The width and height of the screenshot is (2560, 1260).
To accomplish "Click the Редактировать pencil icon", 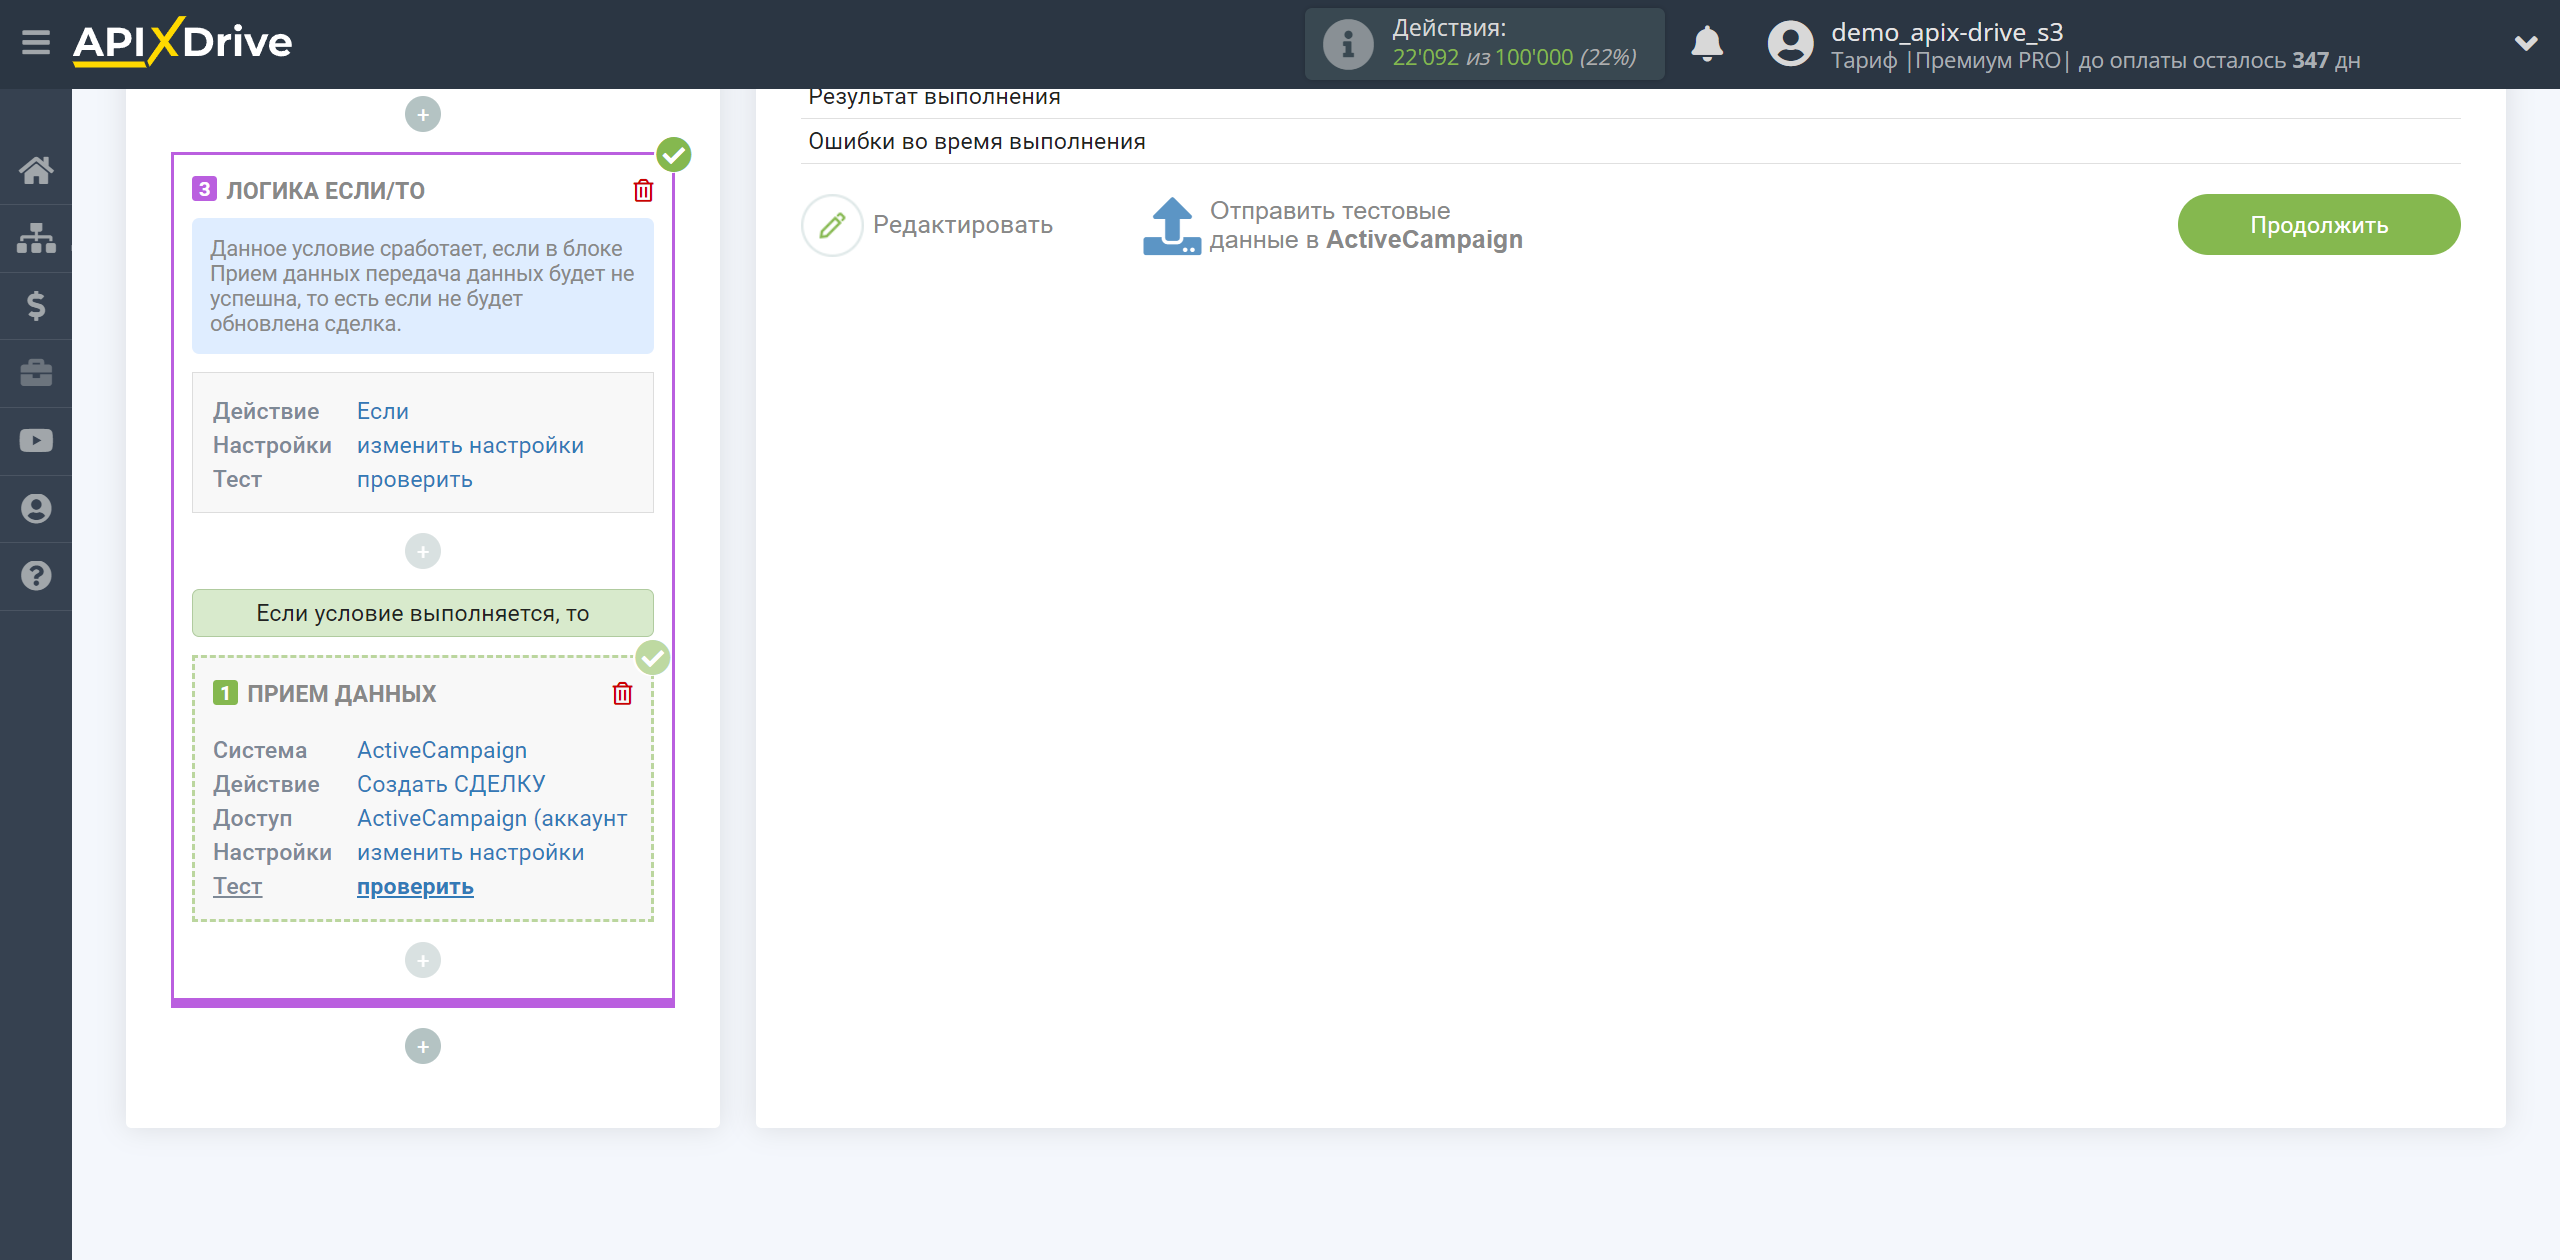I will pyautogui.click(x=832, y=225).
